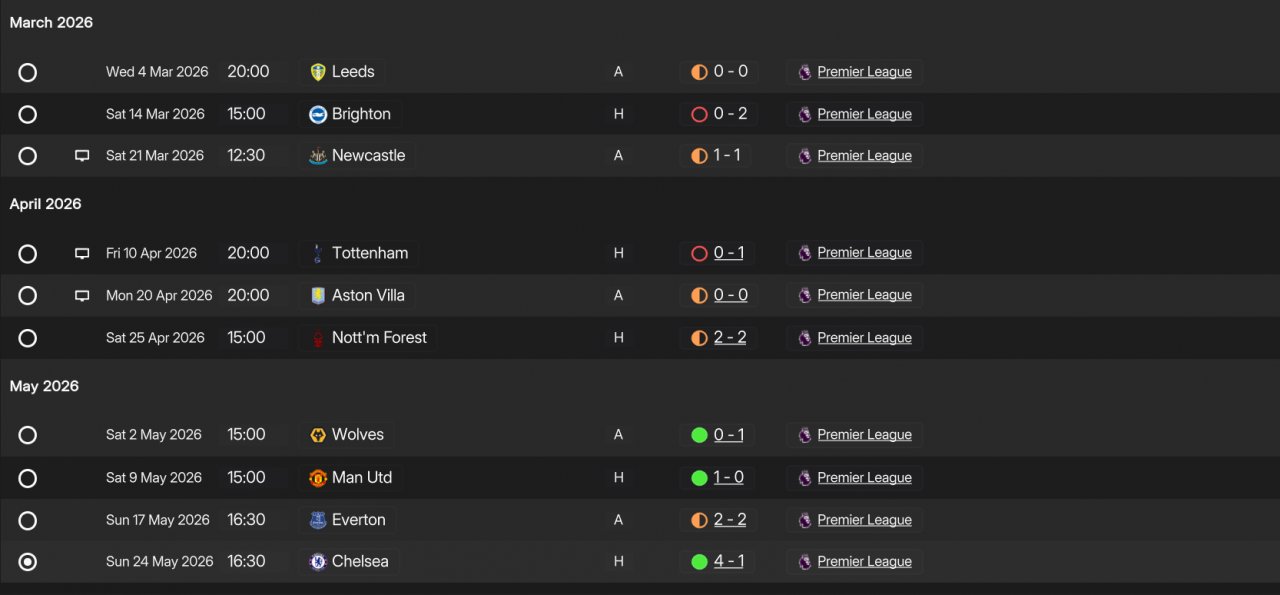Viewport: 1280px width, 595px height.
Task: Open the 2 - 2 result against Everton
Action: coord(730,520)
